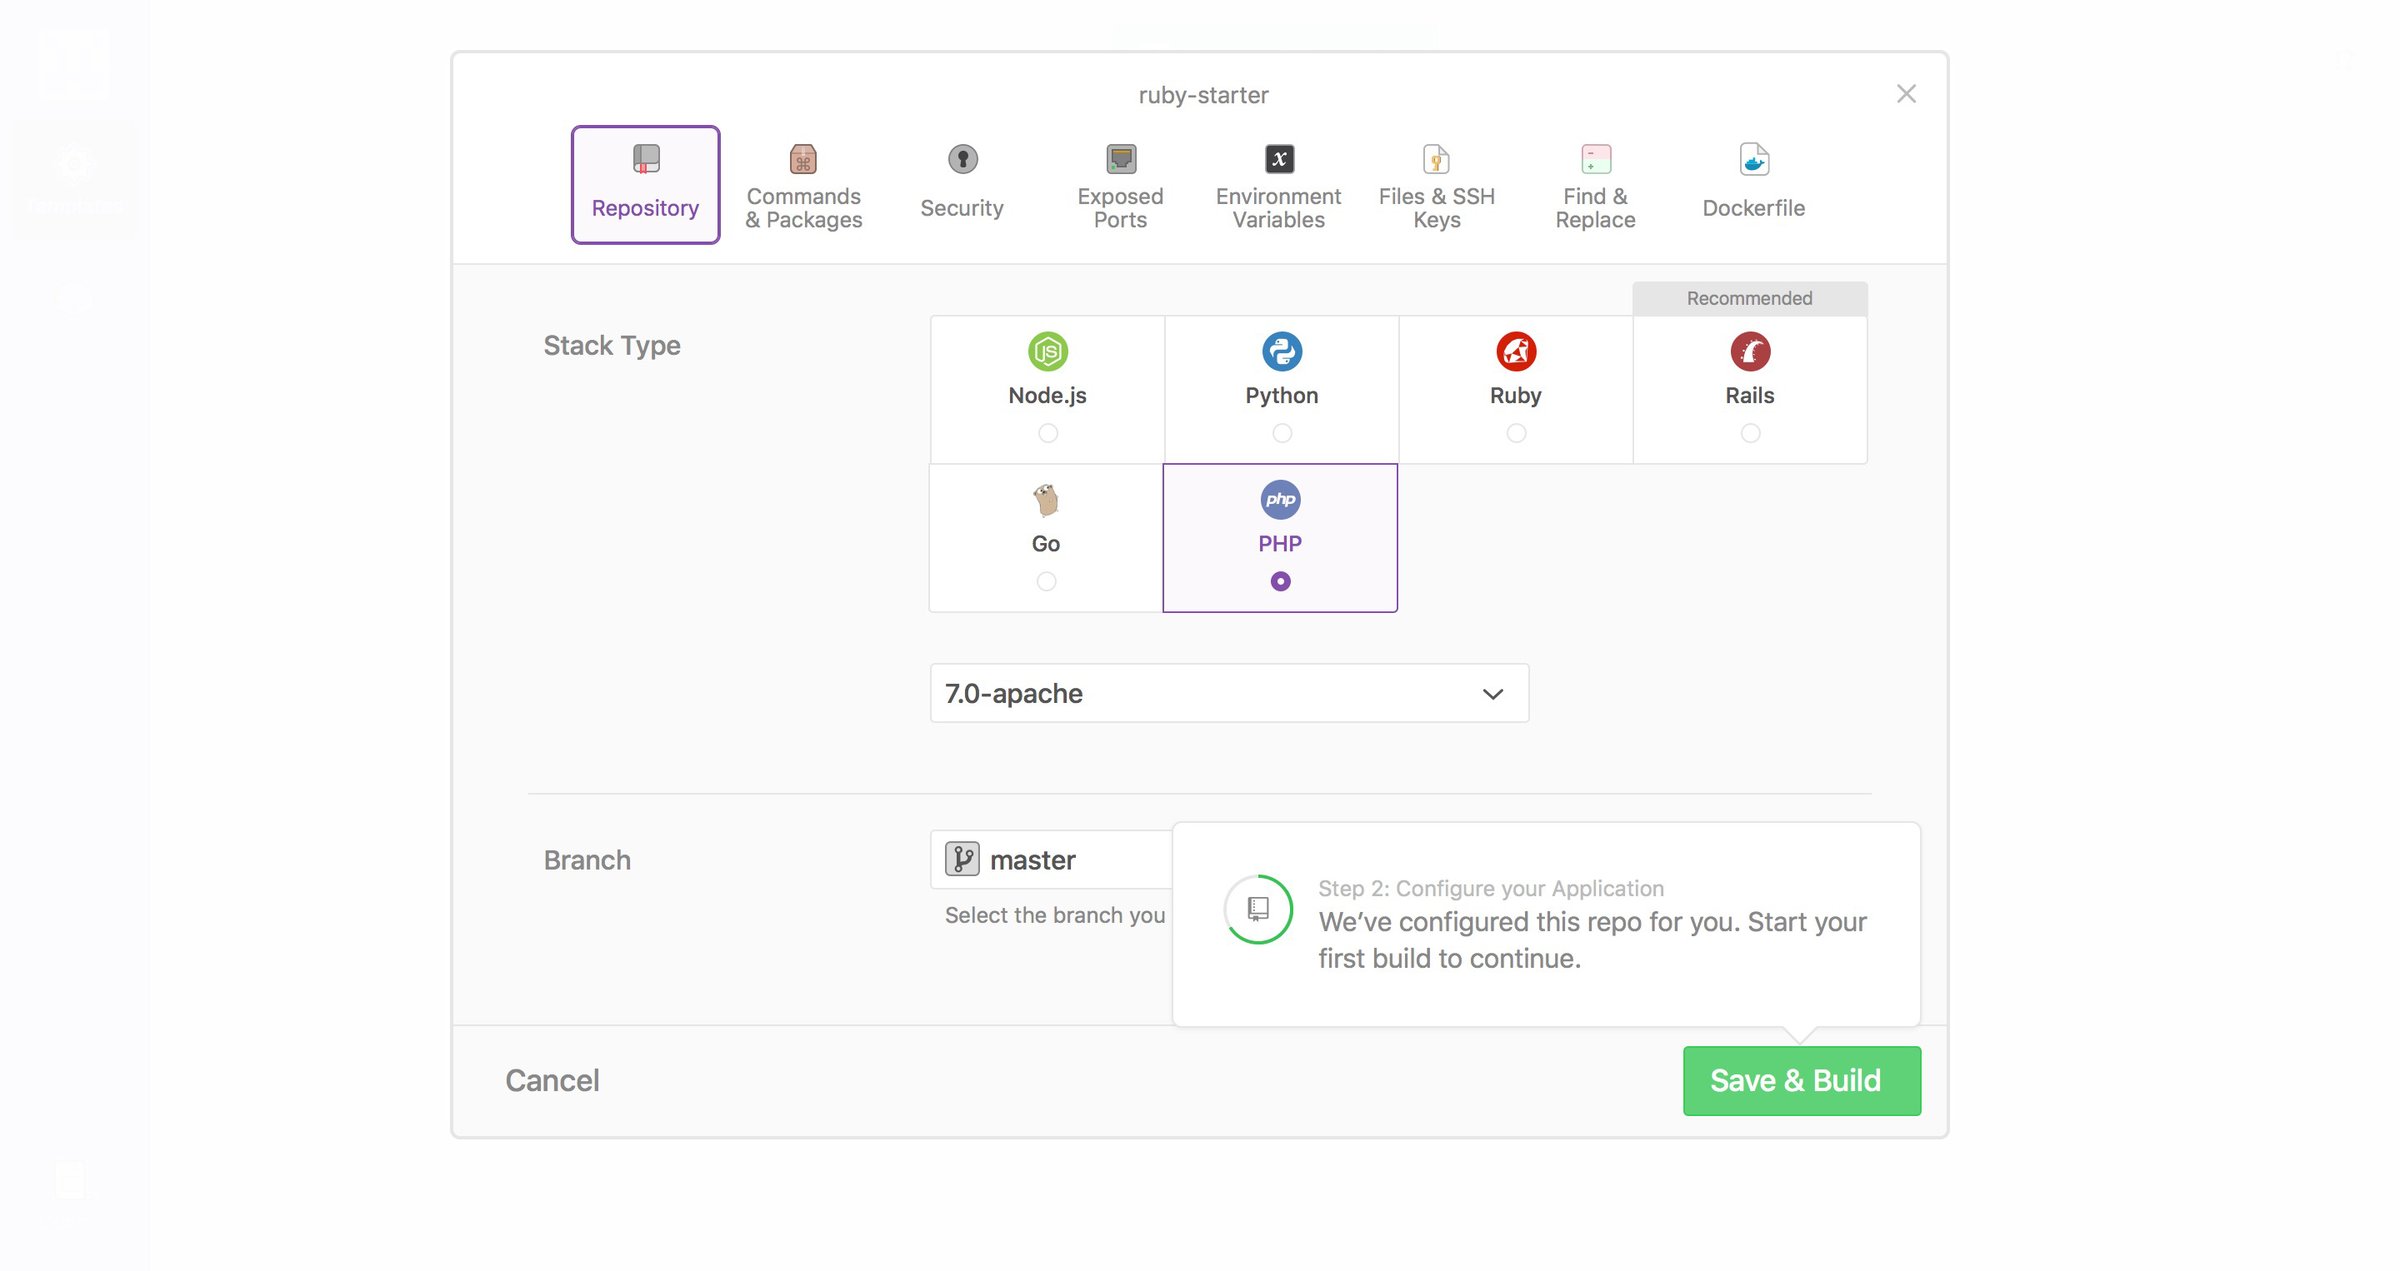
Task: Click the Python logo icon
Action: point(1282,351)
